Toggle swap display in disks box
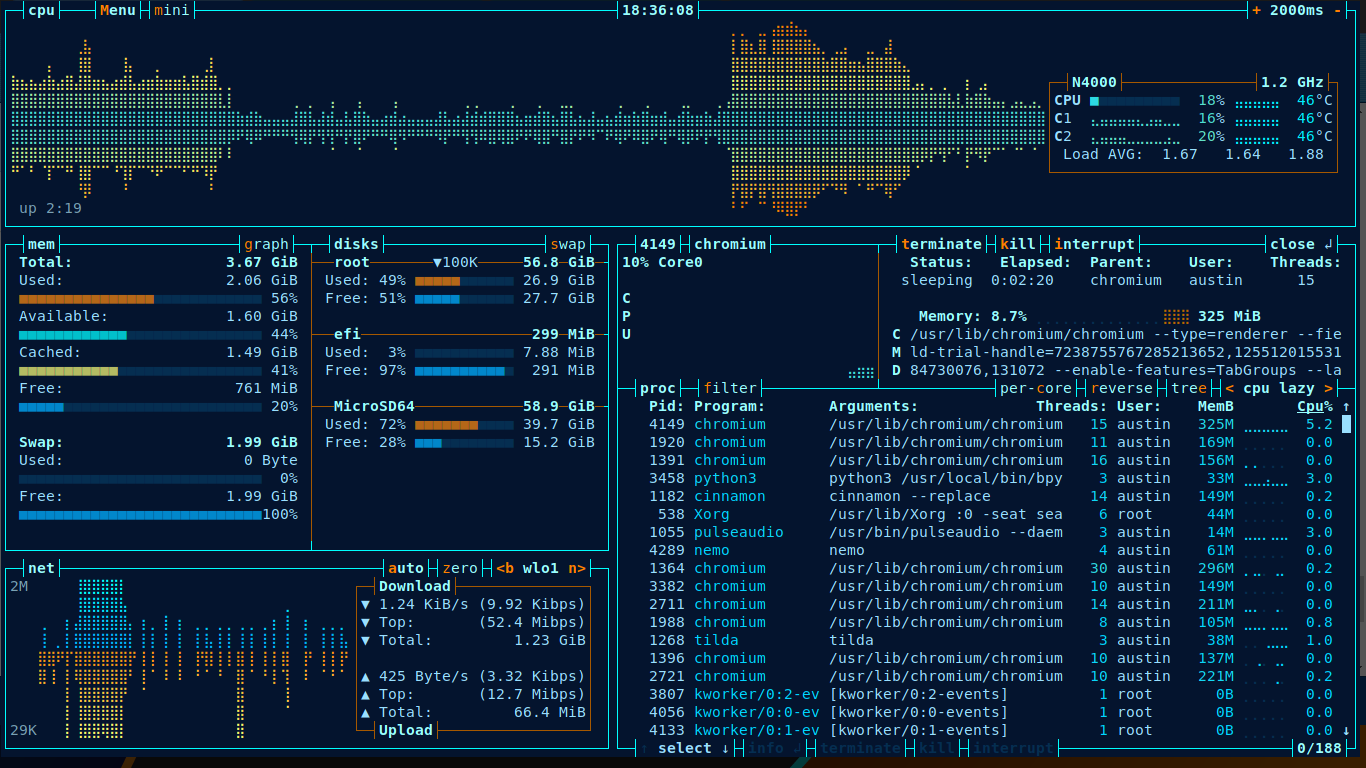This screenshot has width=1366, height=768. [x=568, y=244]
